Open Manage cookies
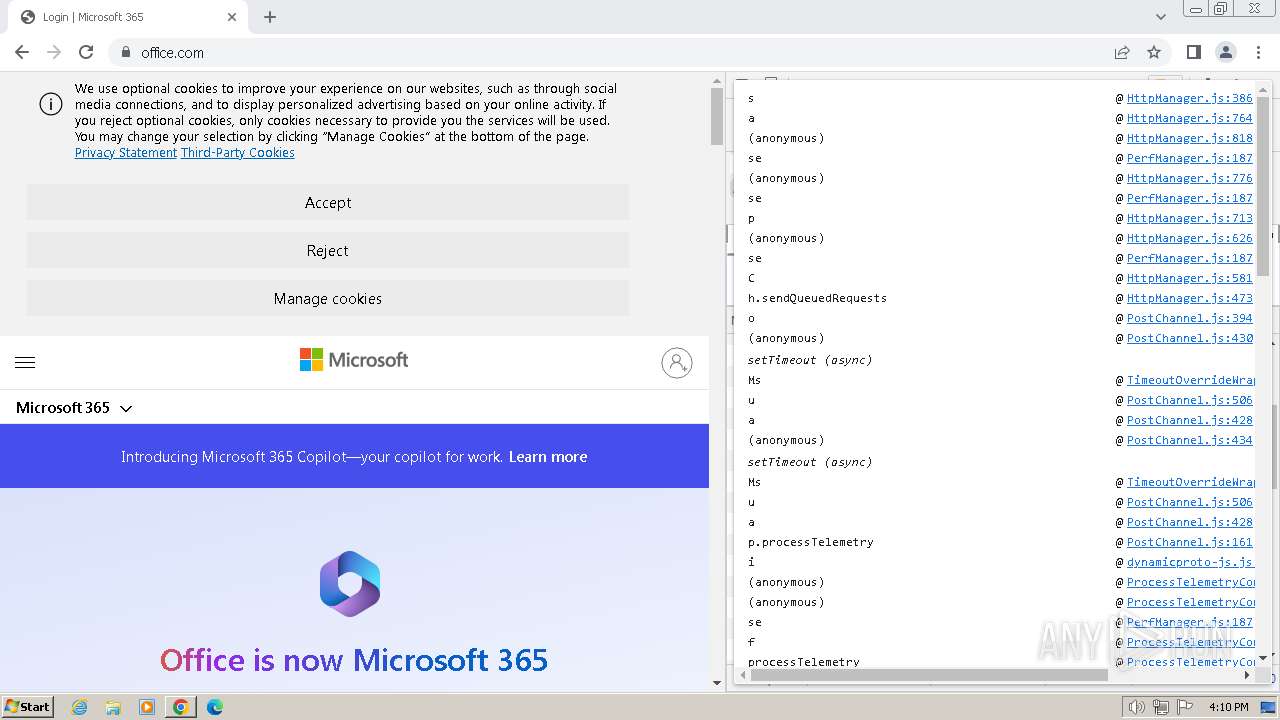1280x720 pixels. pyautogui.click(x=328, y=298)
